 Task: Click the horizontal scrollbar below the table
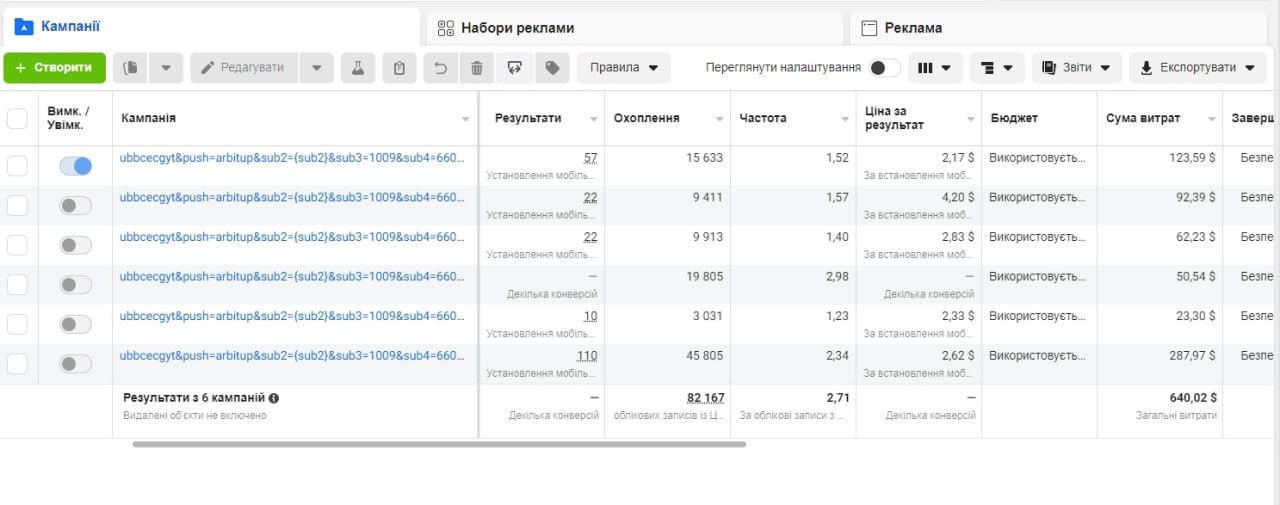tap(439, 443)
